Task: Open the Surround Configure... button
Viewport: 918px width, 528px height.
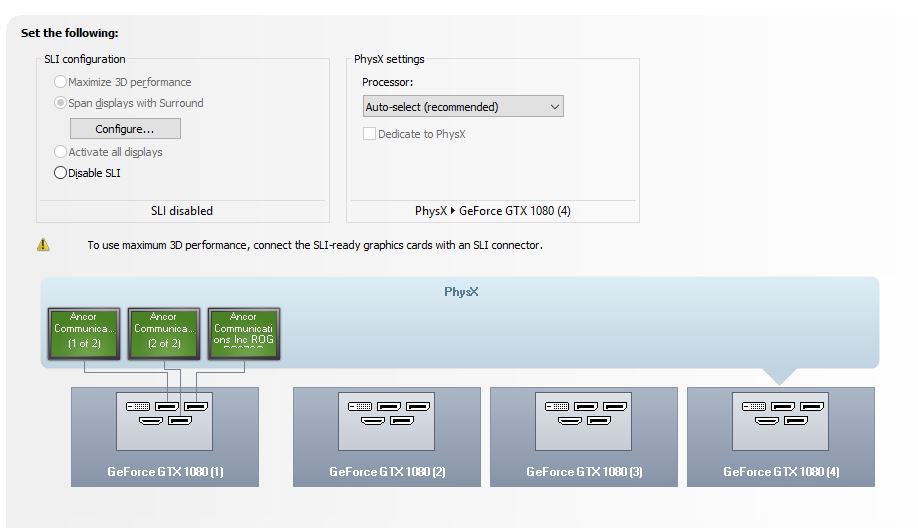Action: pos(125,129)
